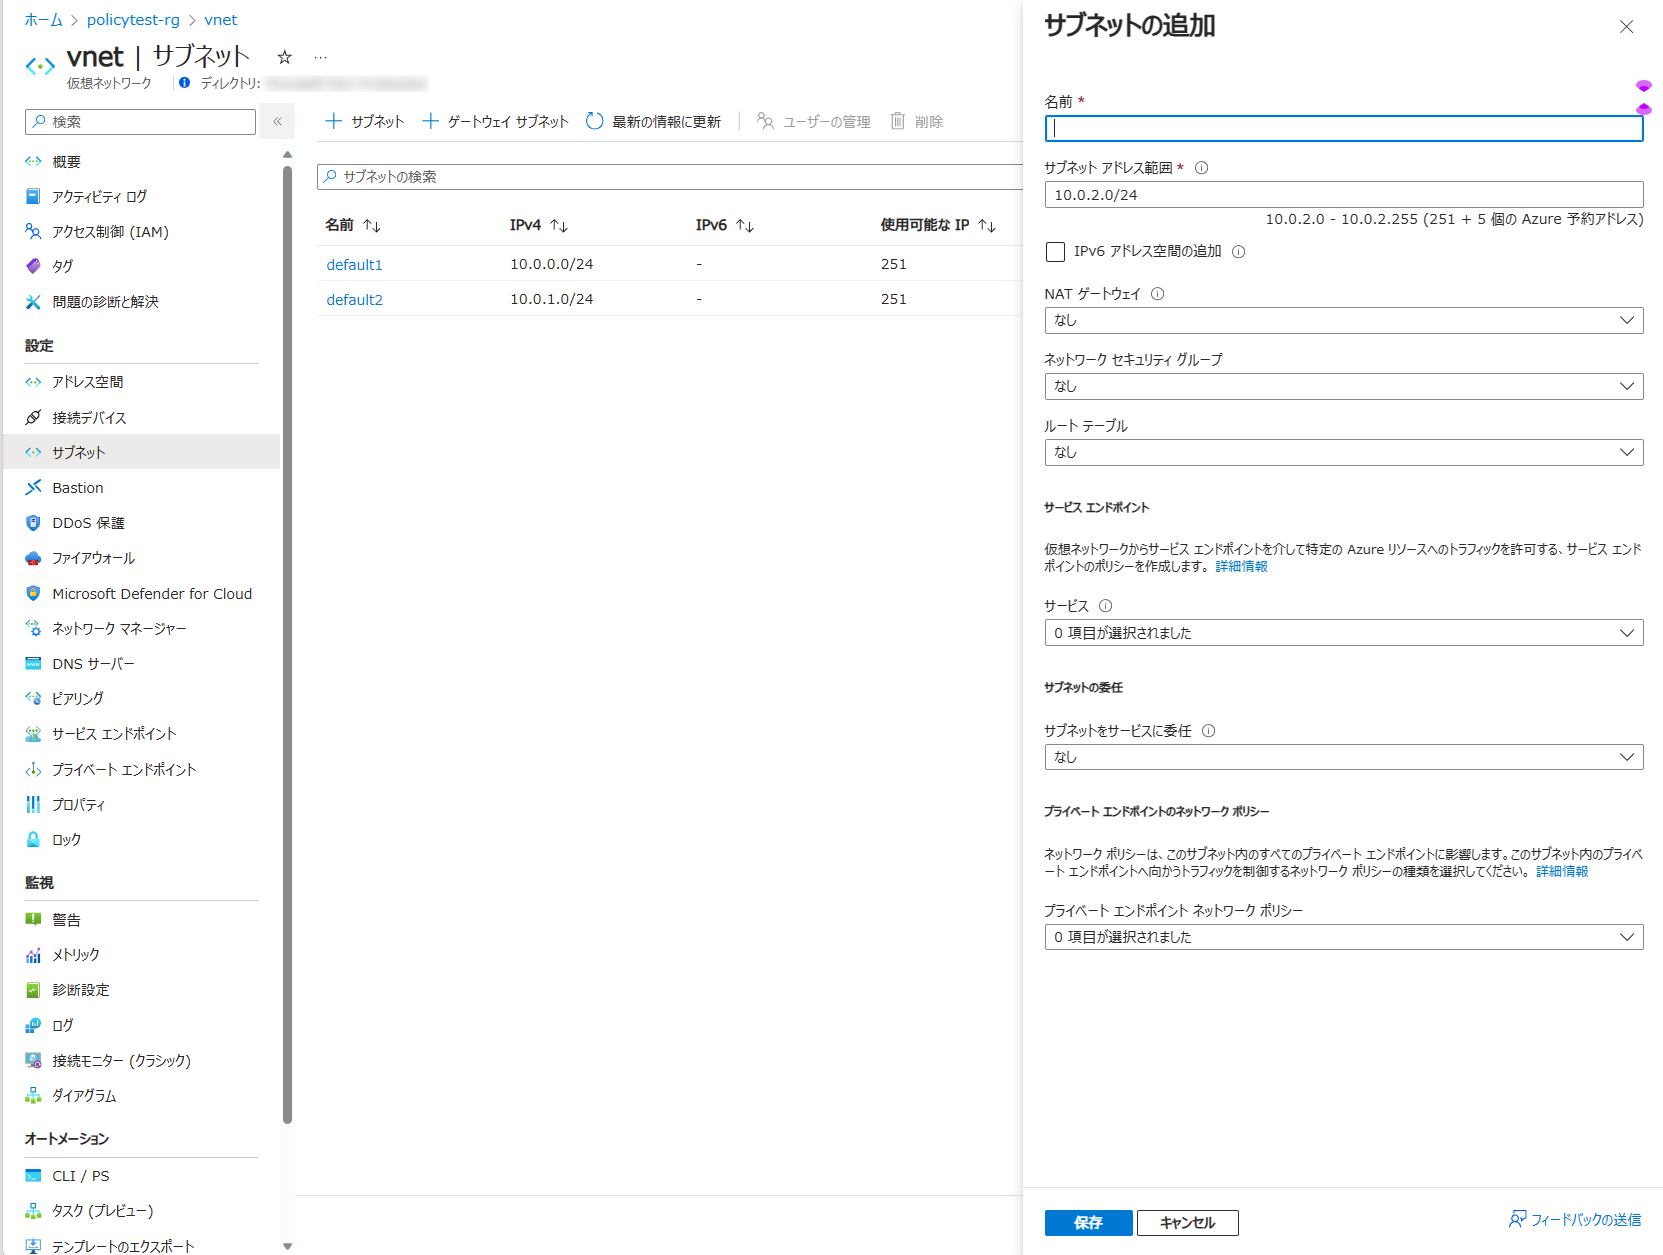Collapse the sidebar with double chevron
This screenshot has height=1255, width=1663.
[277, 121]
